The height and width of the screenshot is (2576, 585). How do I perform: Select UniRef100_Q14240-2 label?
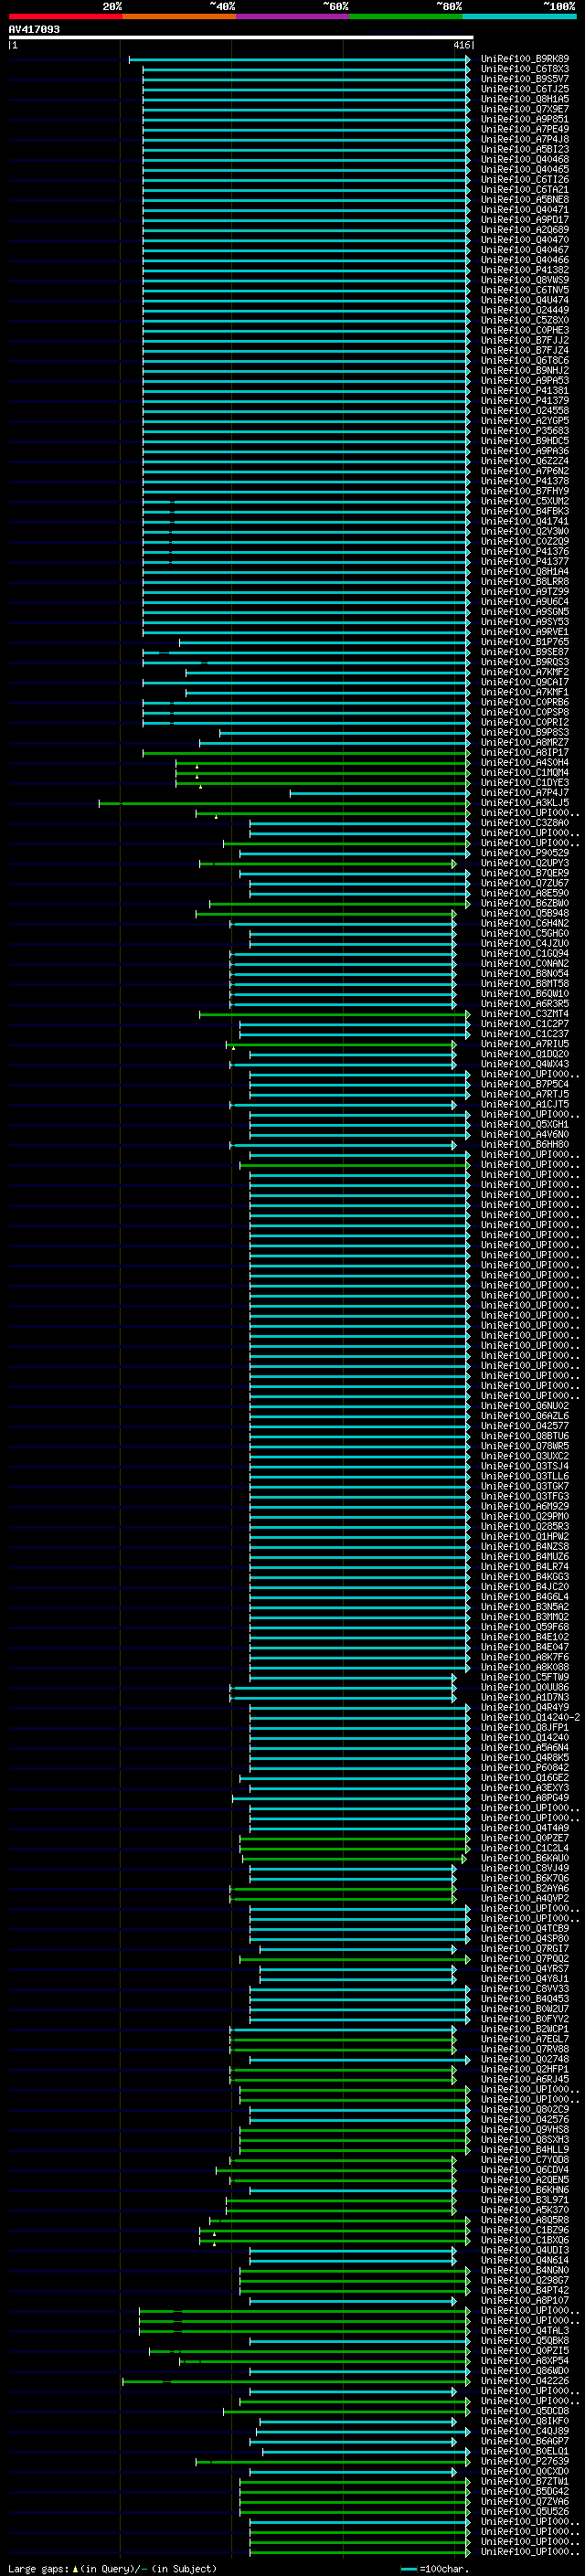click(x=530, y=1717)
